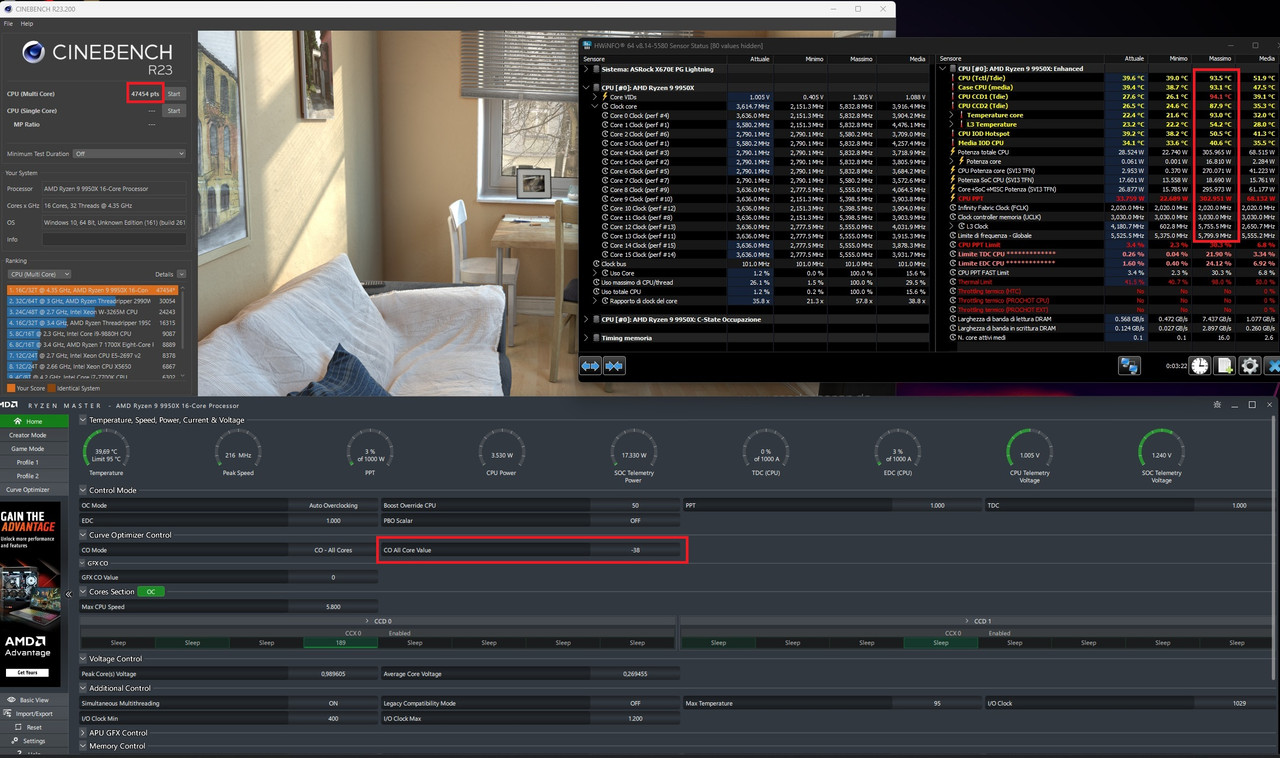
Task: Expand the Sistema ASRock X670E PG Lightning node
Action: [x=588, y=69]
